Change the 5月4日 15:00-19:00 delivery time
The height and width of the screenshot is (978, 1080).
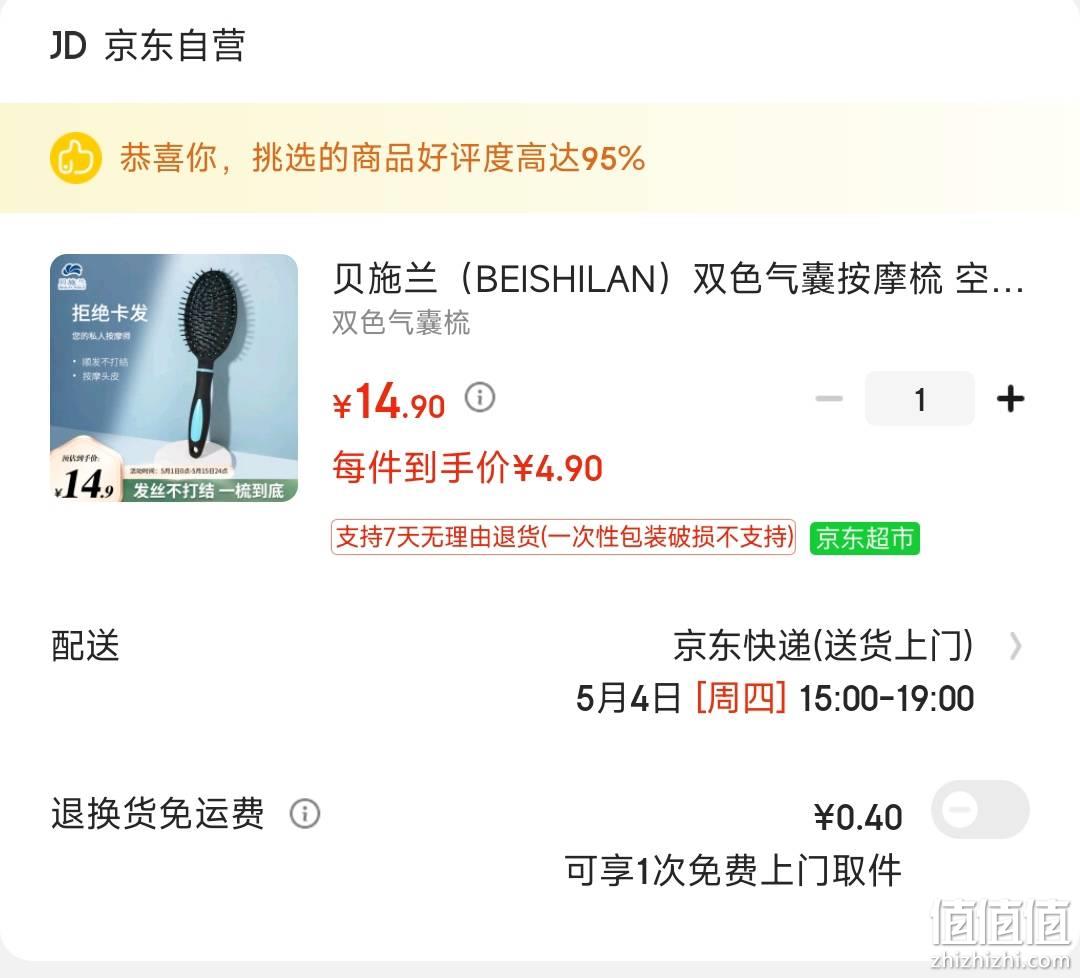(775, 698)
